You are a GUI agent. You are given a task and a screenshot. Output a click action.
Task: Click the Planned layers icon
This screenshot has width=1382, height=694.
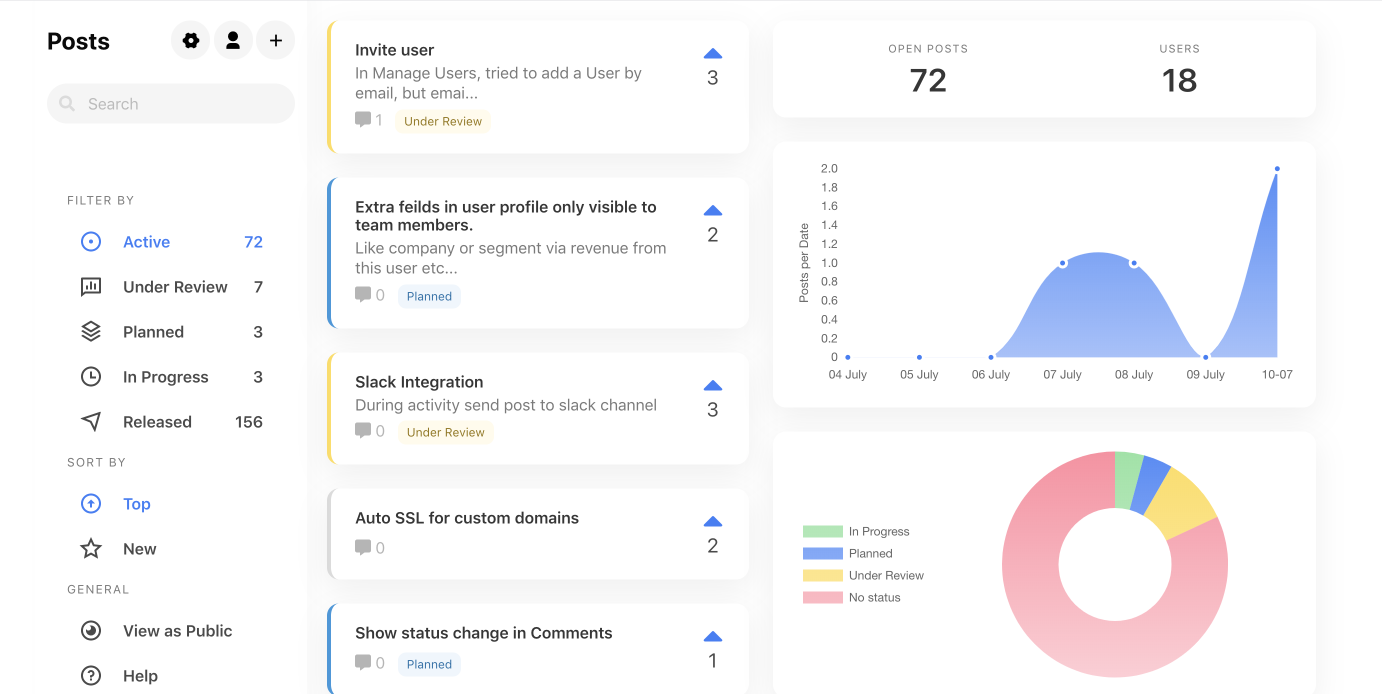[91, 332]
